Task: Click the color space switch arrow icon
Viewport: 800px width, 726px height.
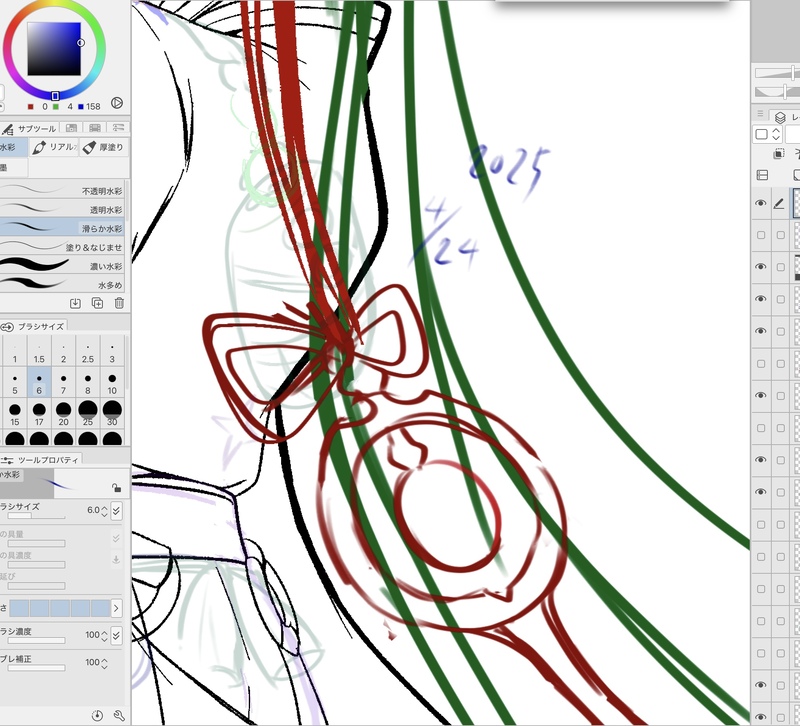Action: [x=117, y=103]
